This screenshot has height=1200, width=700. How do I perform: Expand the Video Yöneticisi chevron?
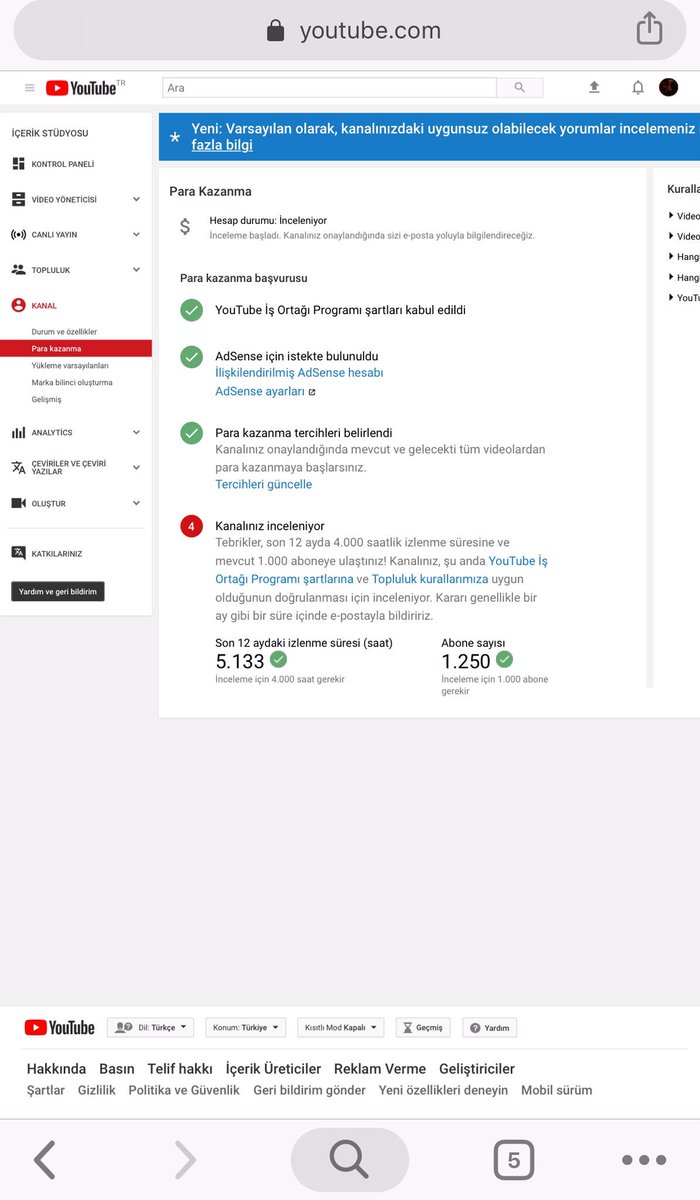click(136, 199)
